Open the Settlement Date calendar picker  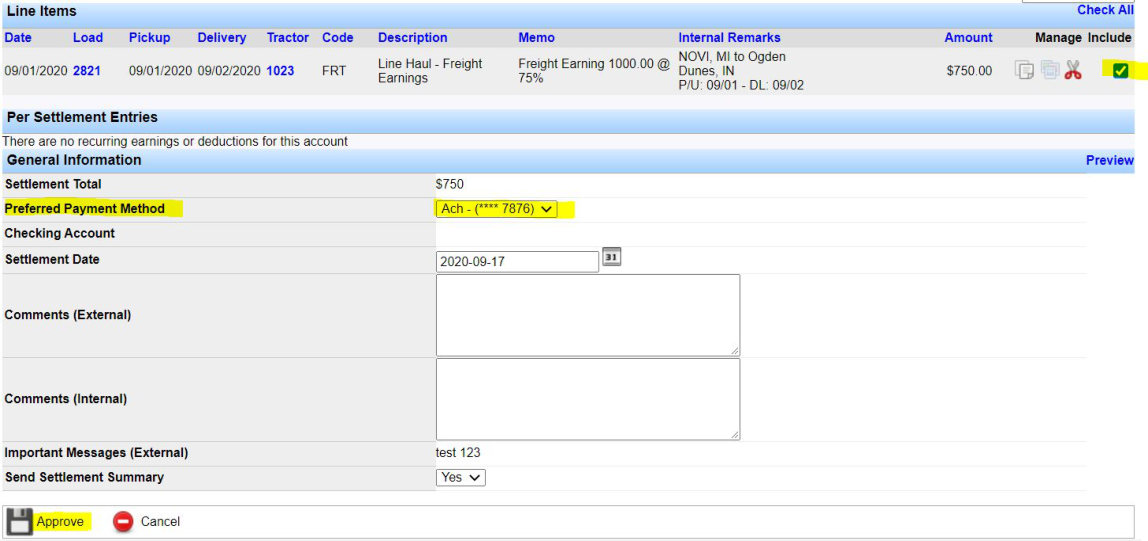click(x=611, y=258)
